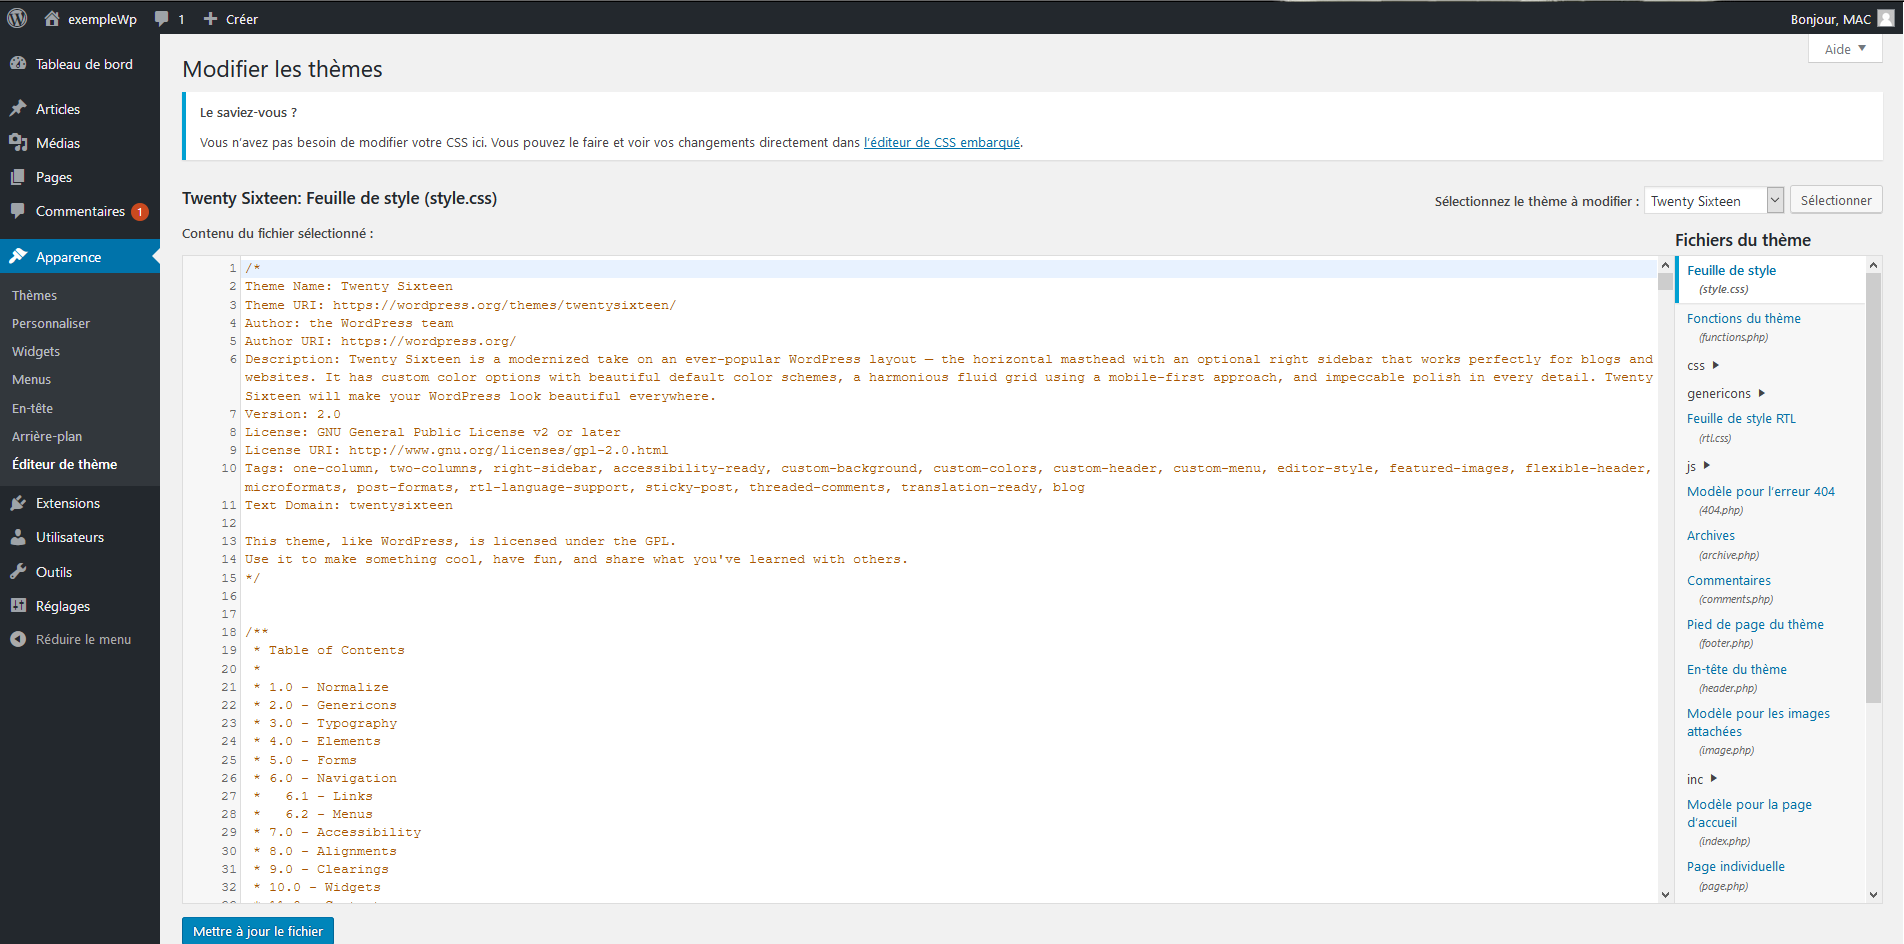Click line 11 Text Domain: twentysixteen

[349, 505]
